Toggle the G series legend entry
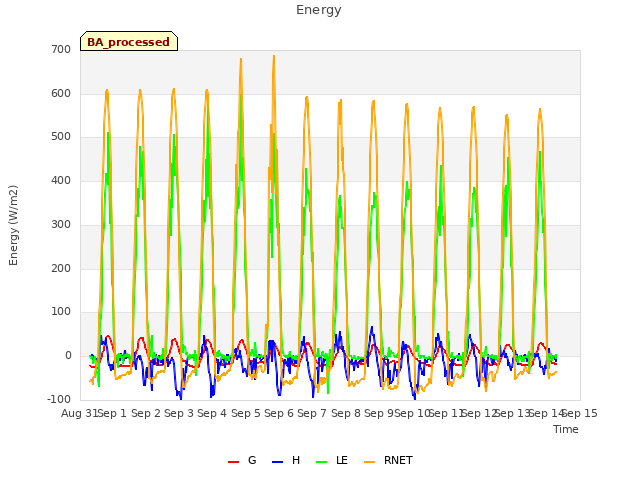The image size is (640, 480). point(242,460)
